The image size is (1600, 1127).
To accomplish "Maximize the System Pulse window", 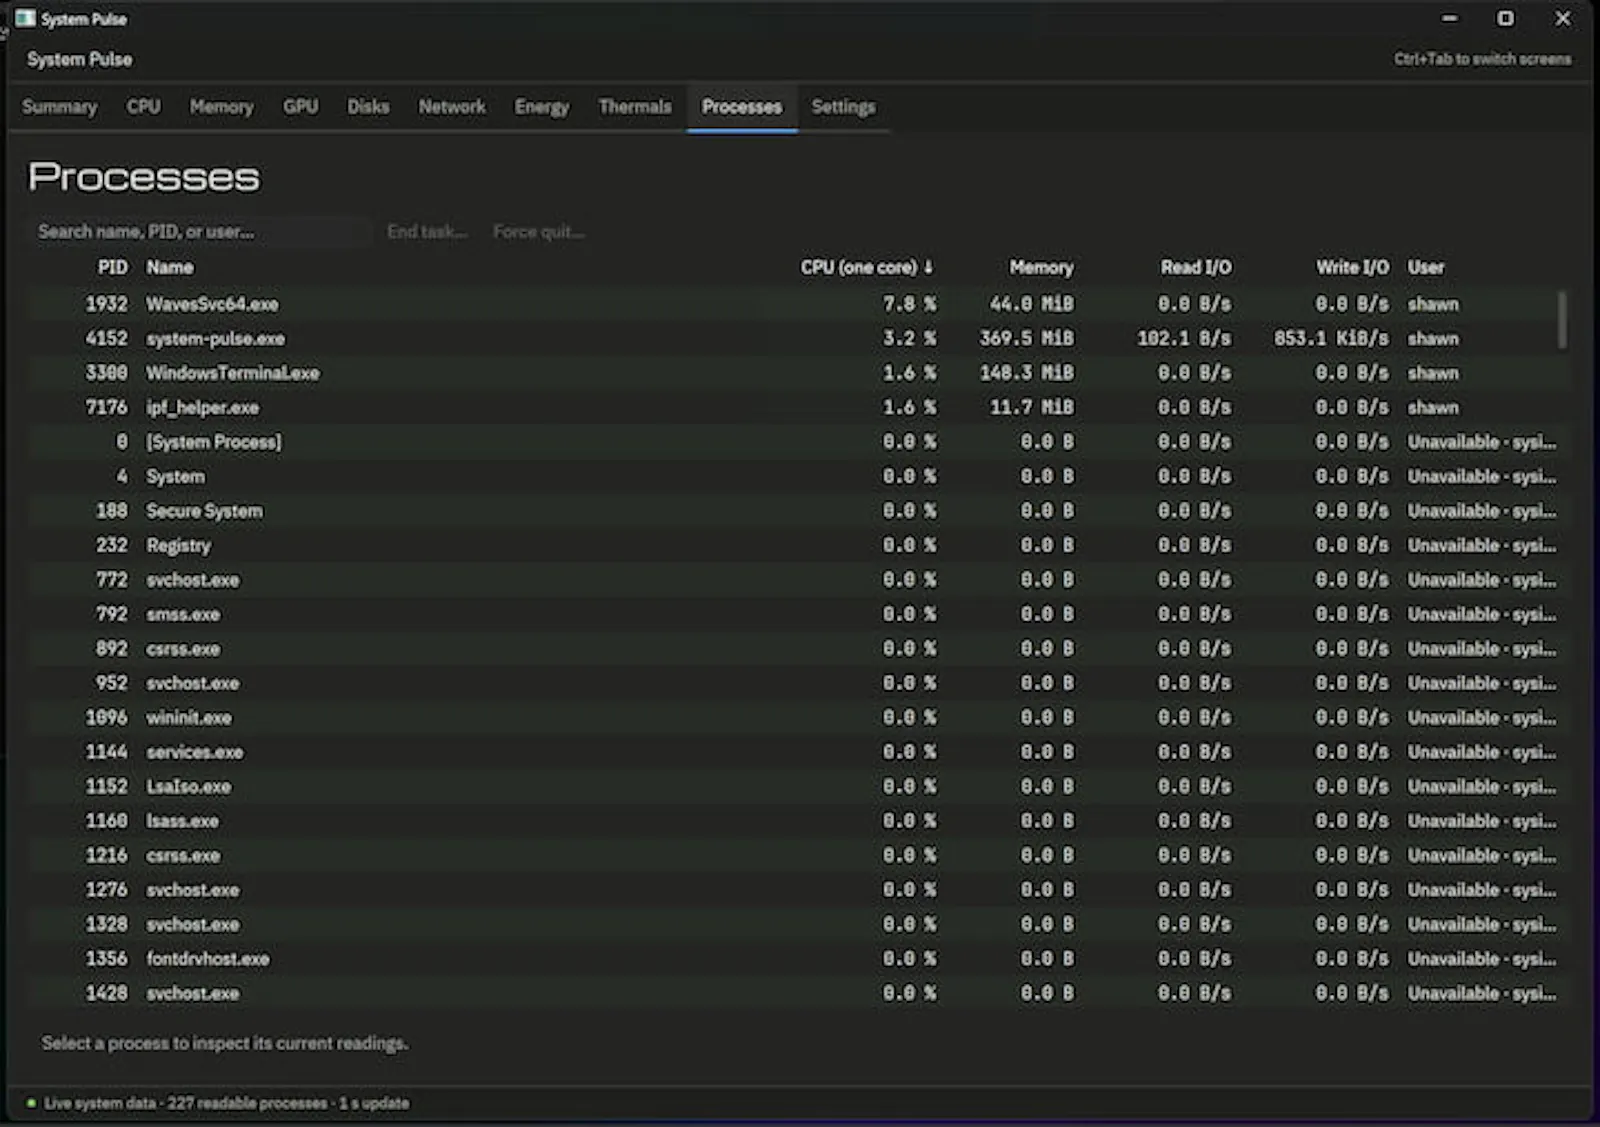I will click(1505, 18).
